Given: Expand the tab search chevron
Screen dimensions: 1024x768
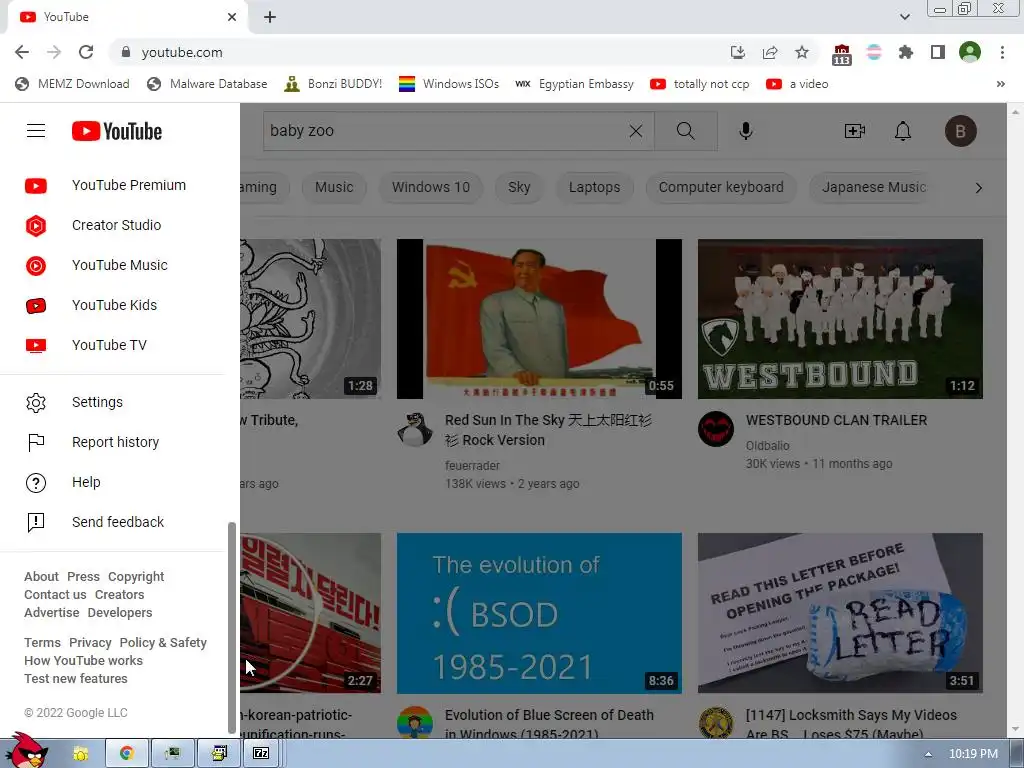Looking at the screenshot, I should tap(905, 17).
